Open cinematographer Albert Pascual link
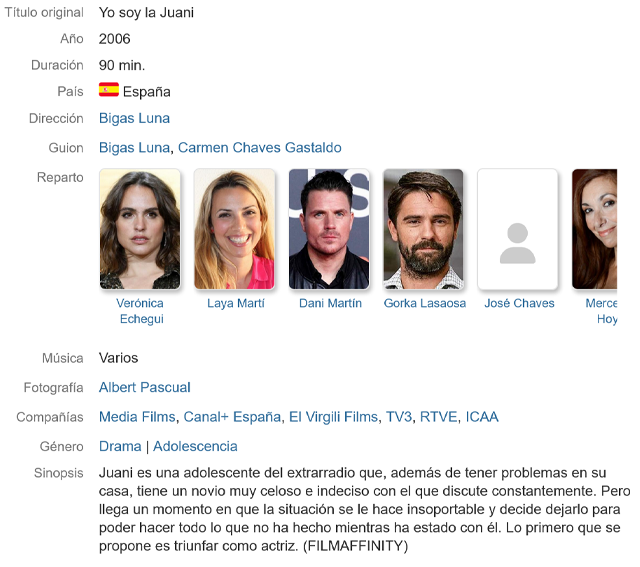 tap(144, 387)
